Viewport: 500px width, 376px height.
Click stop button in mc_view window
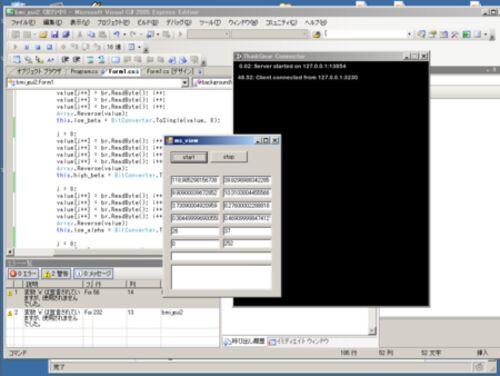[229, 157]
